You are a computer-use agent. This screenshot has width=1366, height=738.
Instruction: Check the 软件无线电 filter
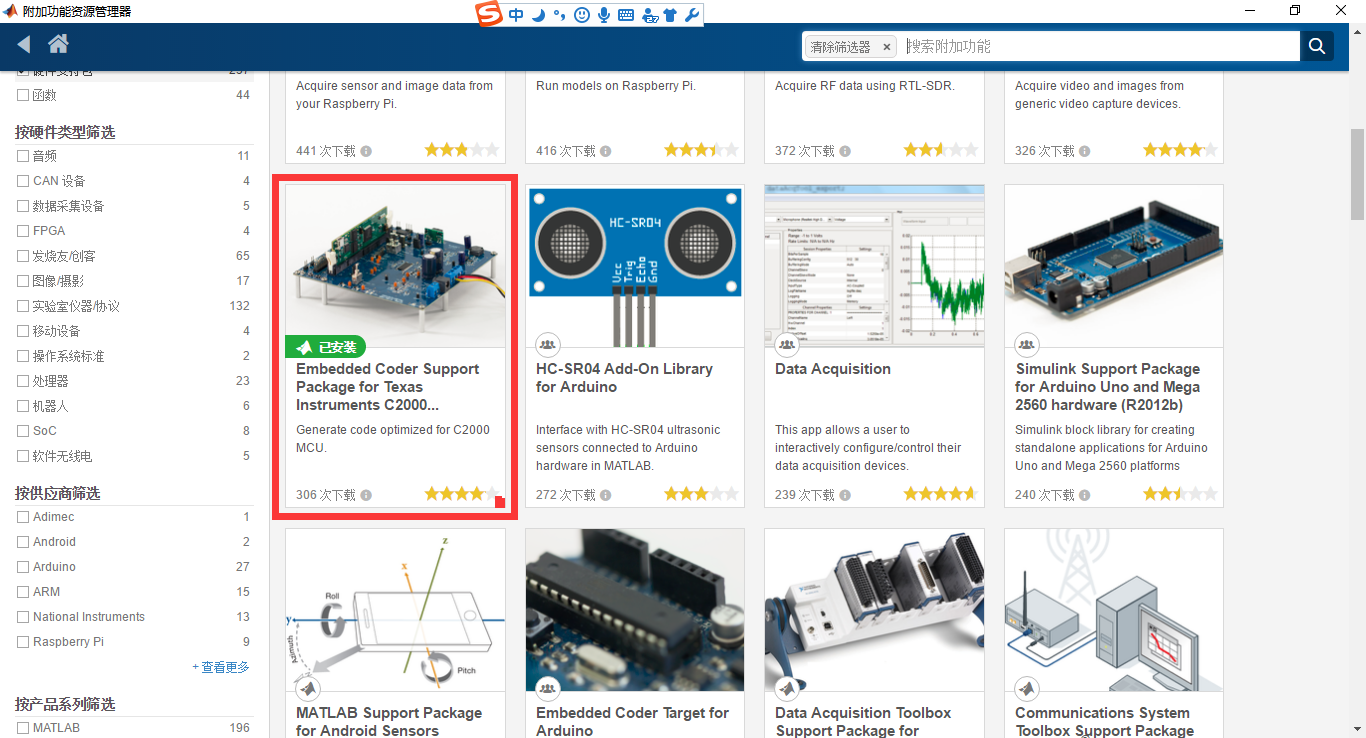point(23,457)
